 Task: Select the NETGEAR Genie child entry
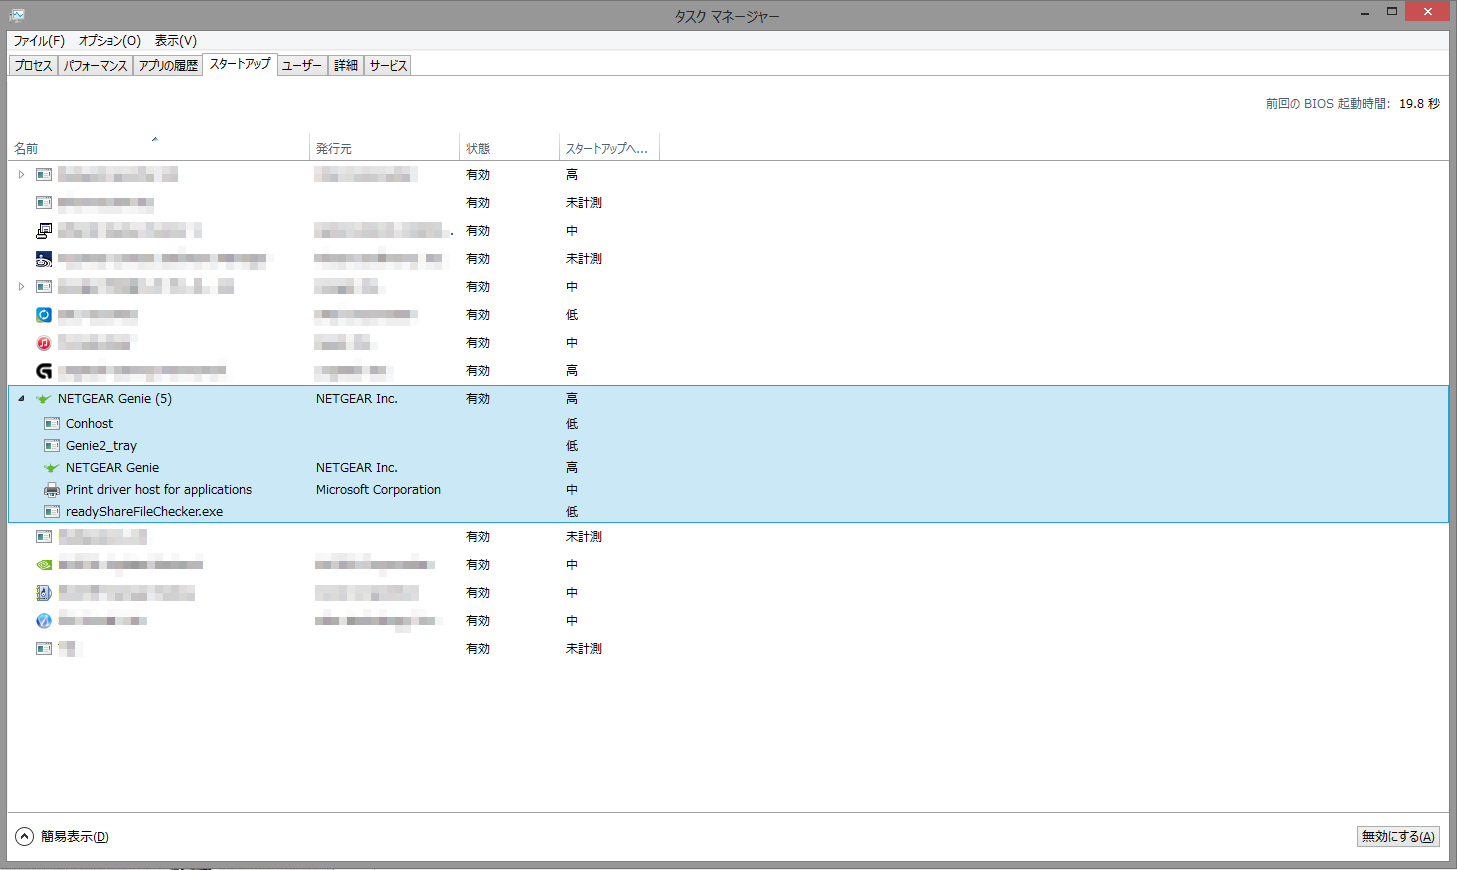[x=112, y=468]
